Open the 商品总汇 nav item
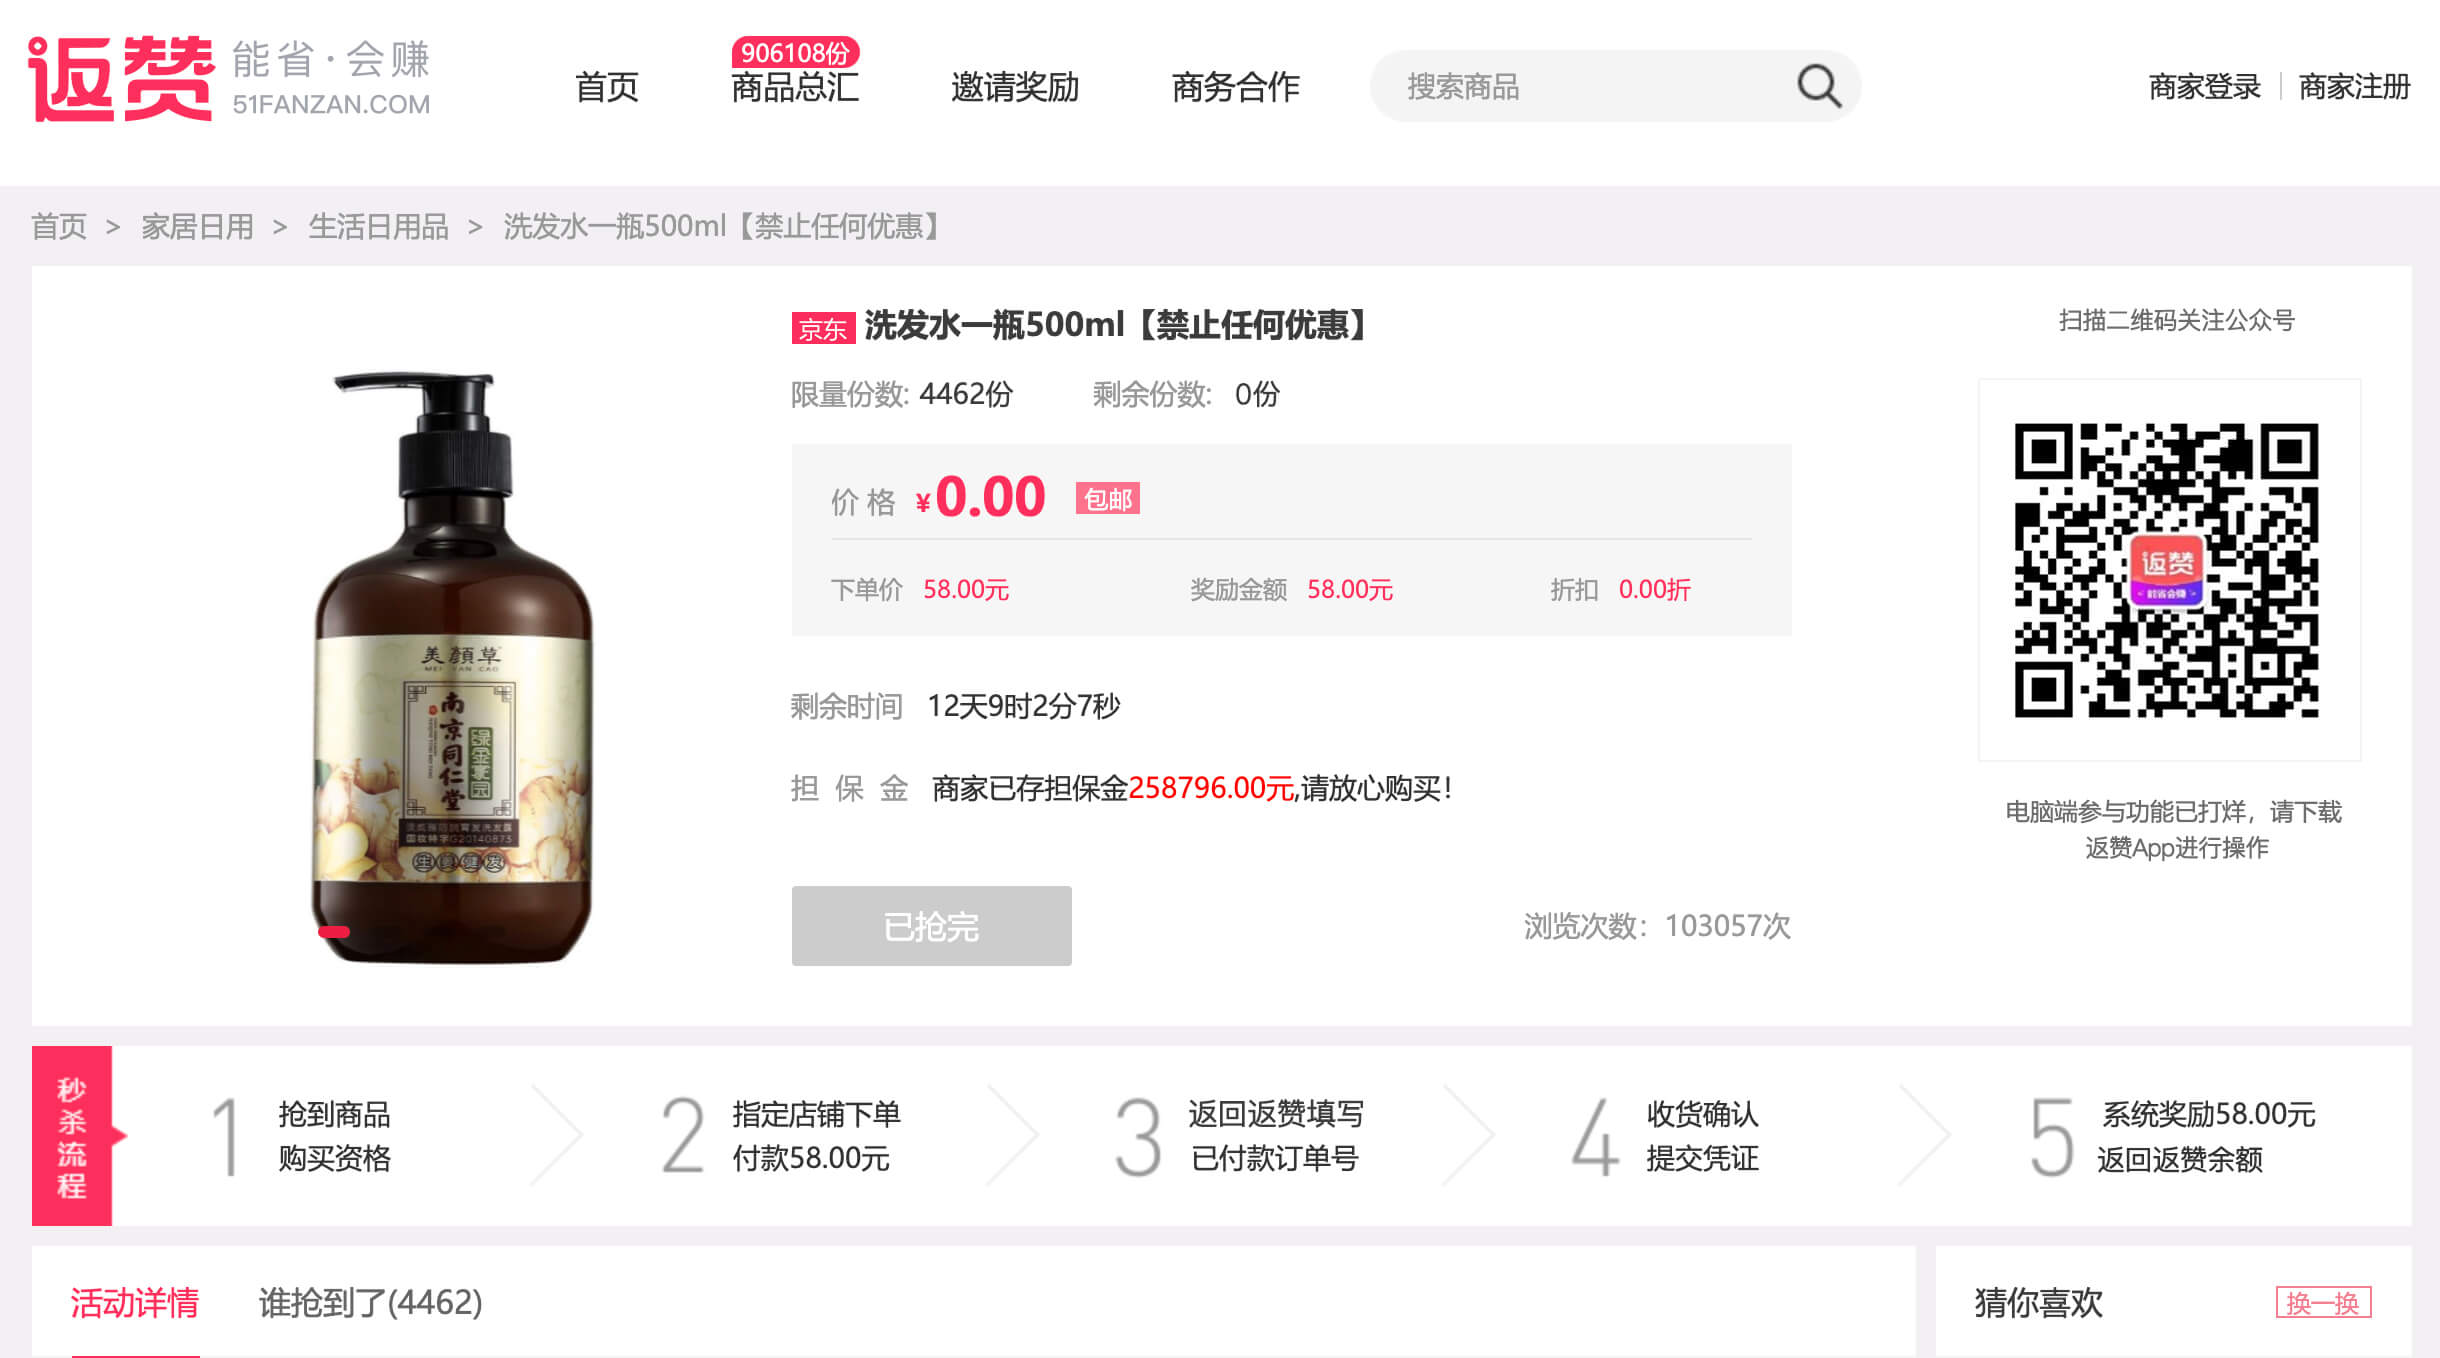 point(795,87)
